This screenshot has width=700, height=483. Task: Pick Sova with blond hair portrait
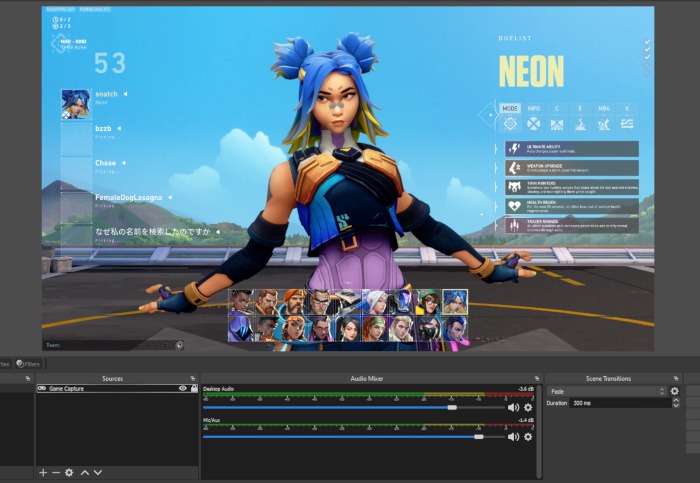tap(402, 329)
